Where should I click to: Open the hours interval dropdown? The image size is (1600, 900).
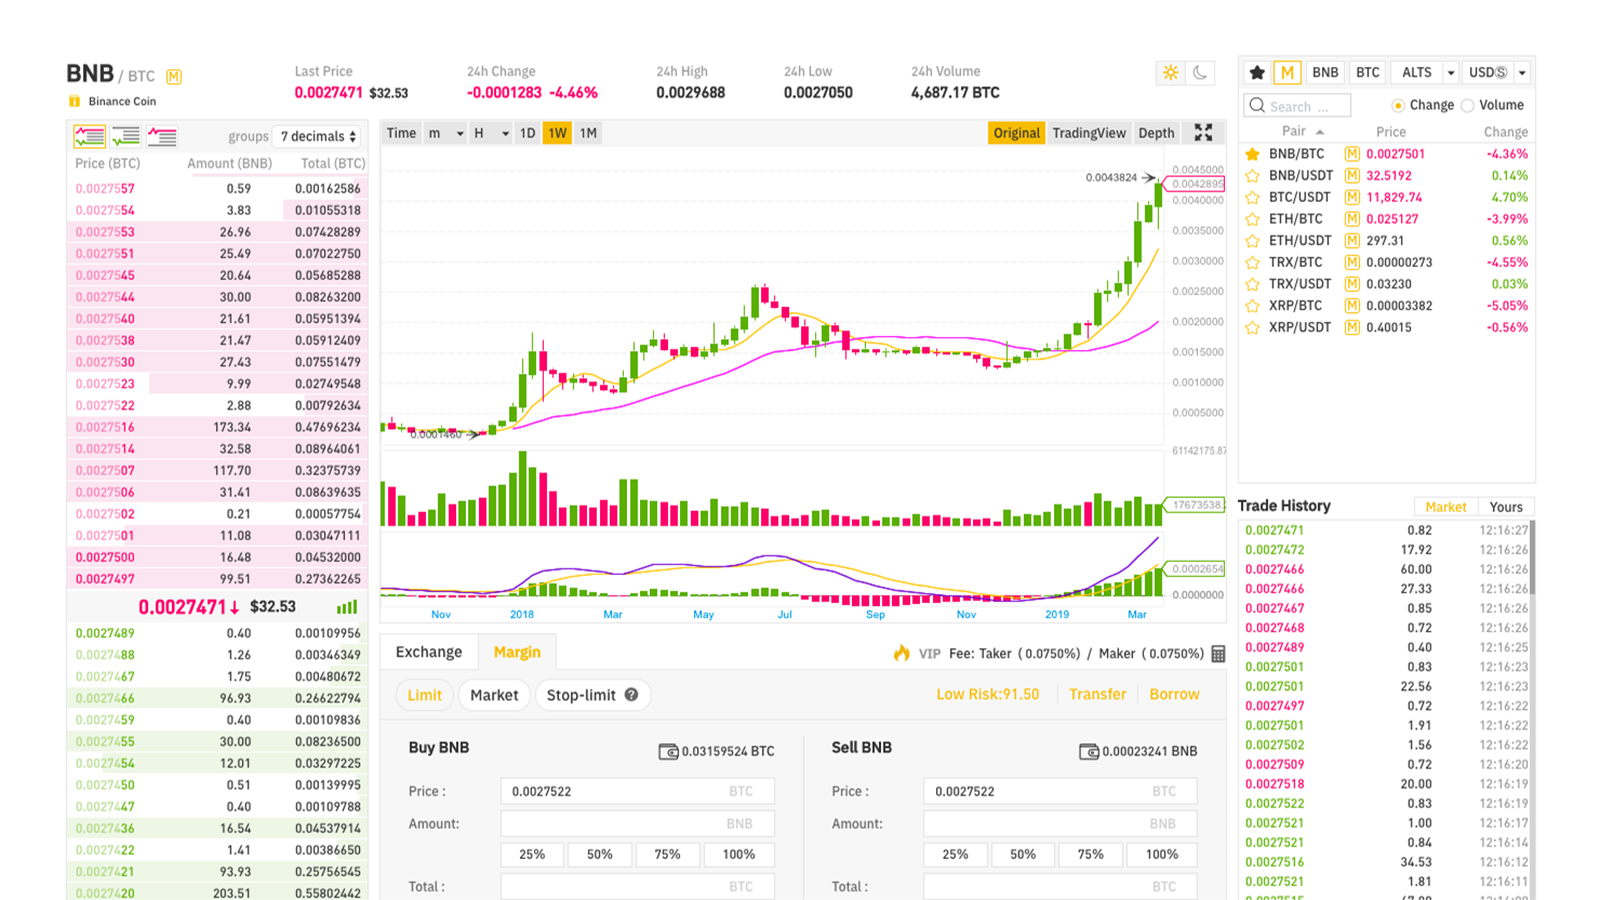491,133
